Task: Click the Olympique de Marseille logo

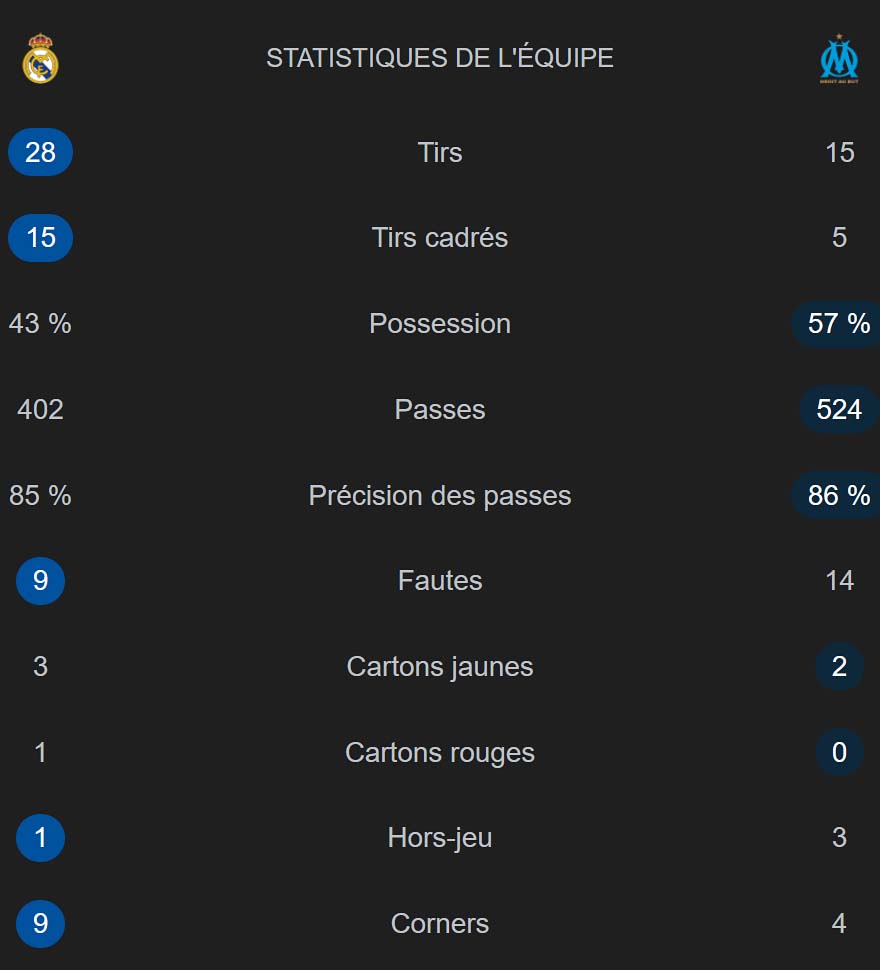Action: (839, 59)
